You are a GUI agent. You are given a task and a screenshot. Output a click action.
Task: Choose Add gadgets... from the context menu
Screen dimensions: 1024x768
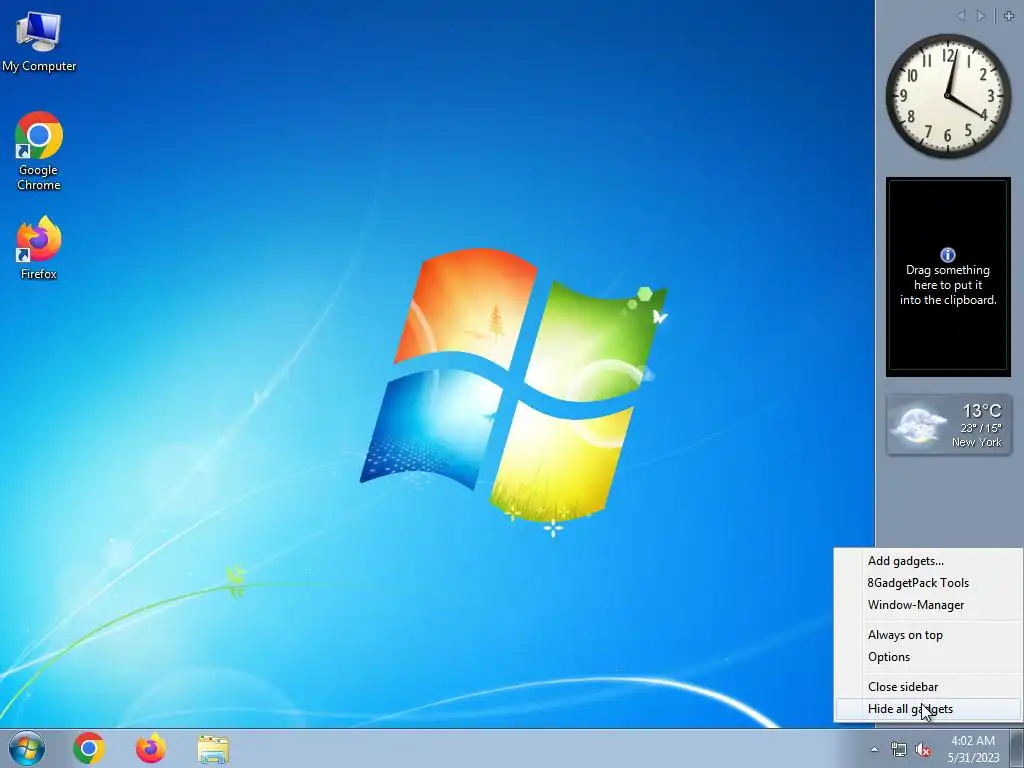click(927, 560)
